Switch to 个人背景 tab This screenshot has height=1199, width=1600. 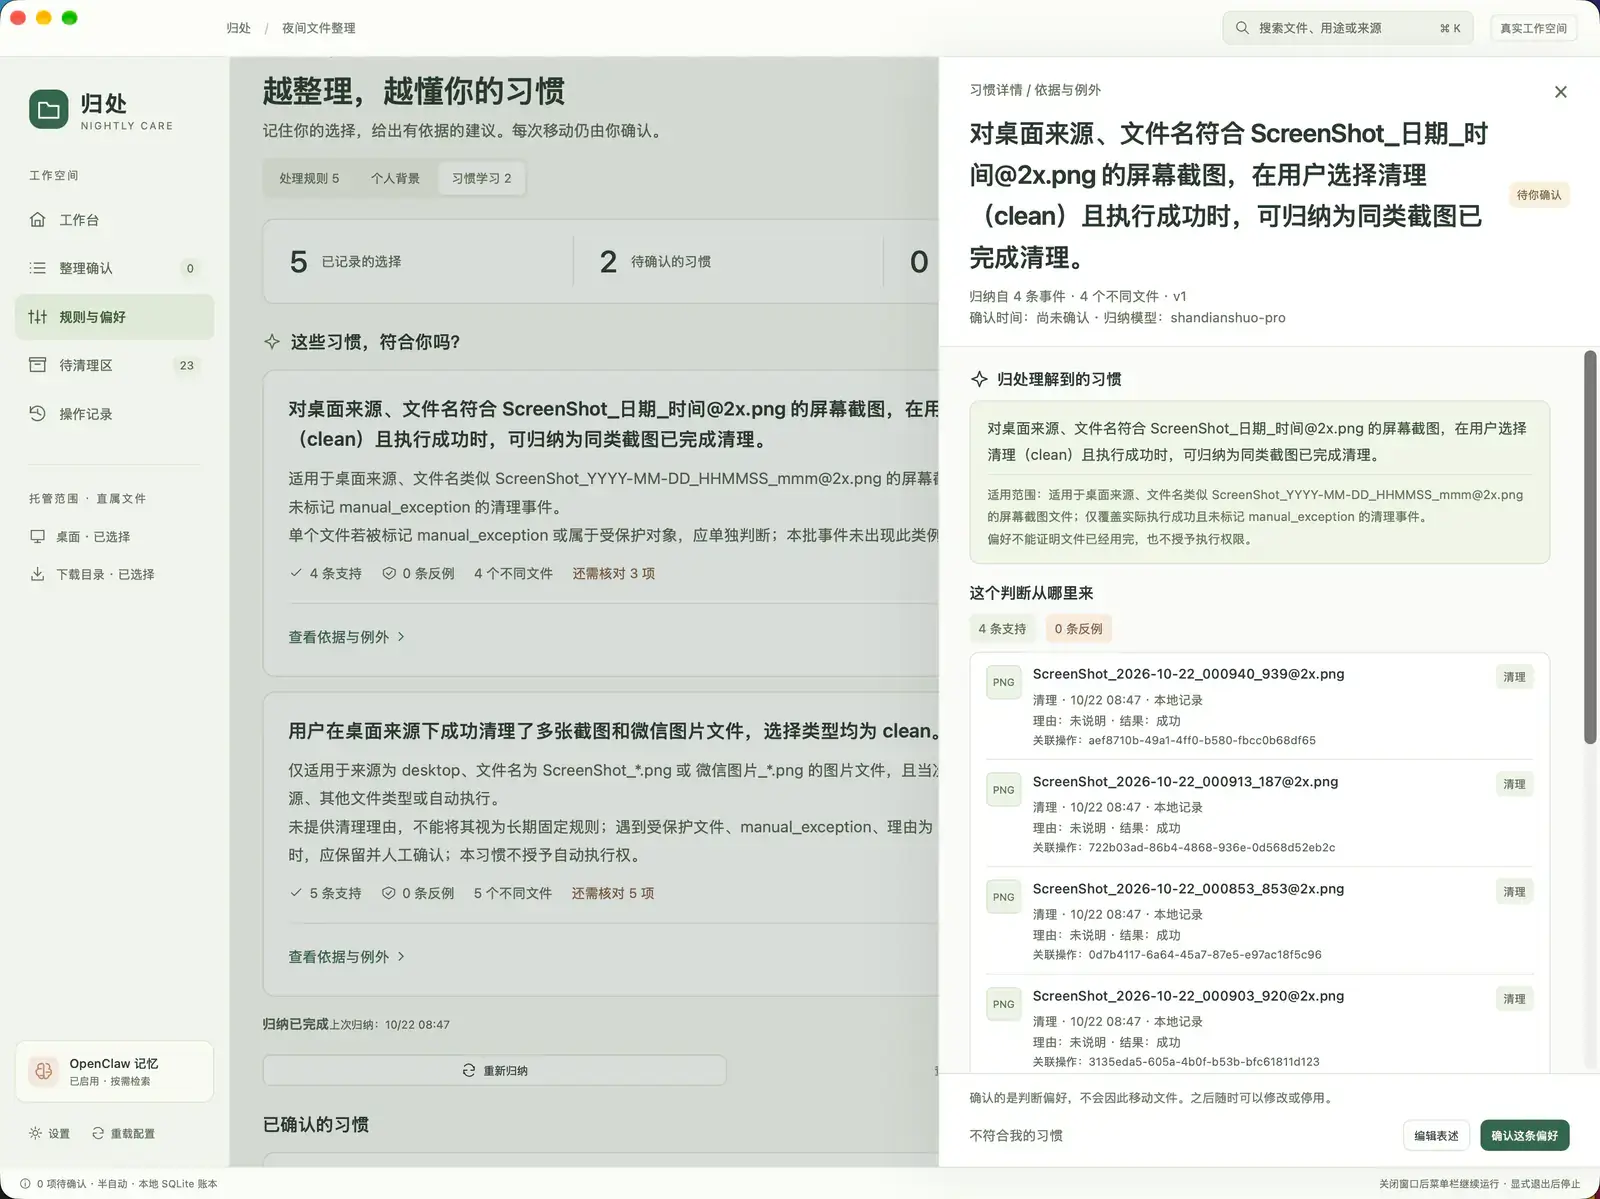pos(395,178)
